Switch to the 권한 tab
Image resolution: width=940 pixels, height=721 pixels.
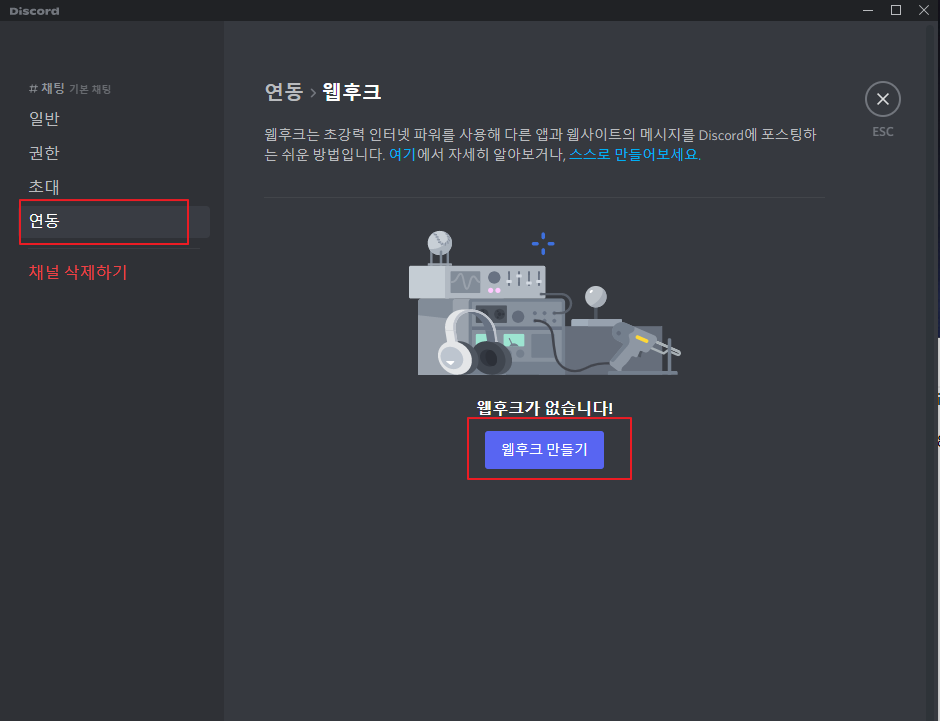[114, 153]
